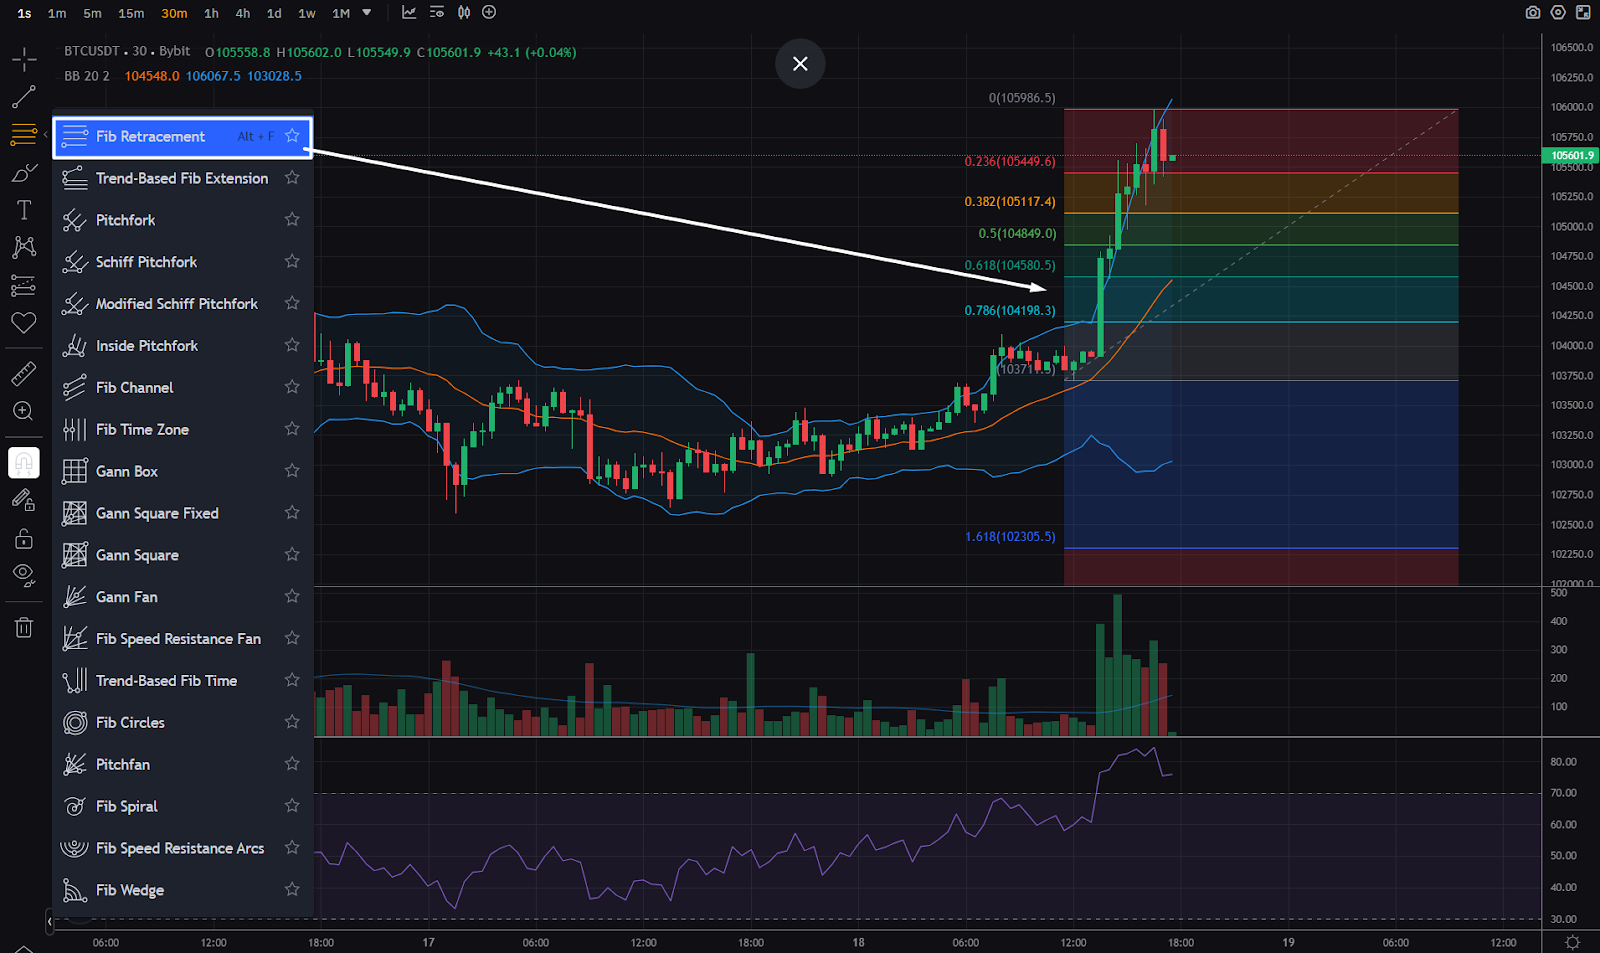The height and width of the screenshot is (953, 1600).
Task: Select the crosshair cursor tool
Action: pos(24,59)
